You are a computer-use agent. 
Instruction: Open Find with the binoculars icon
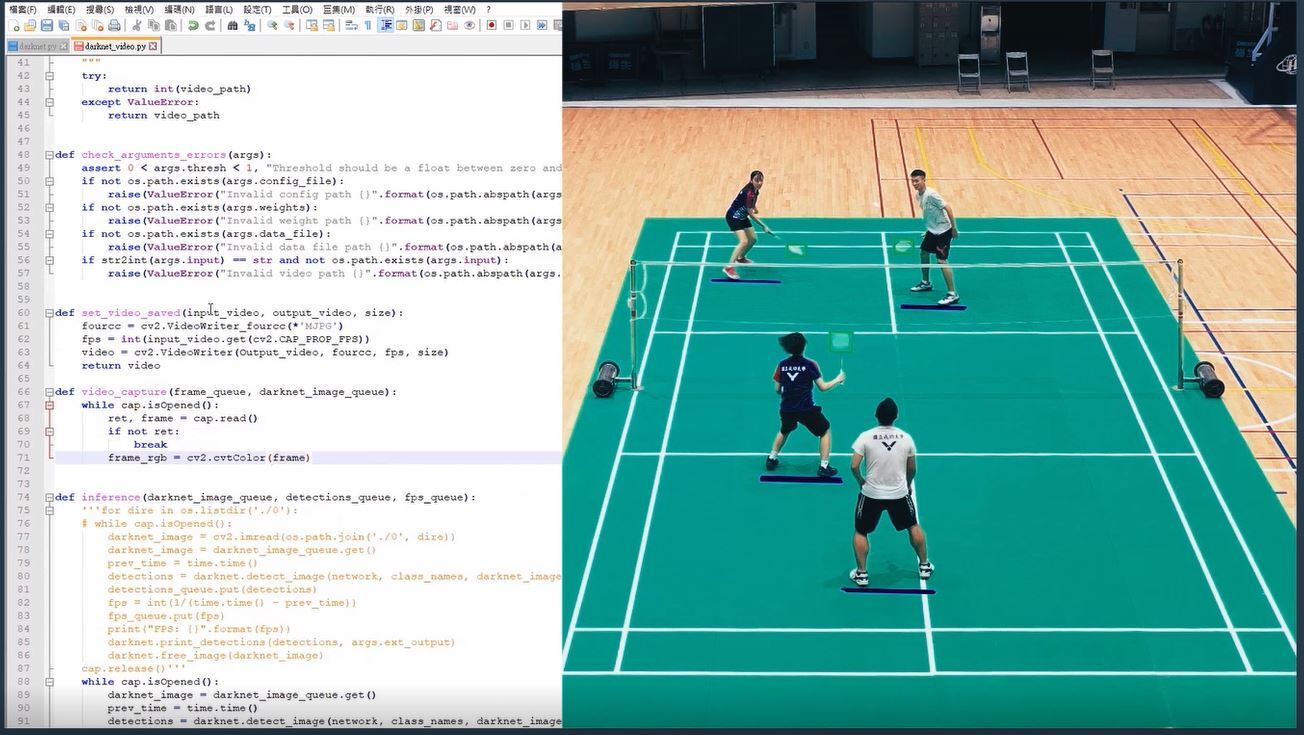[x=232, y=25]
